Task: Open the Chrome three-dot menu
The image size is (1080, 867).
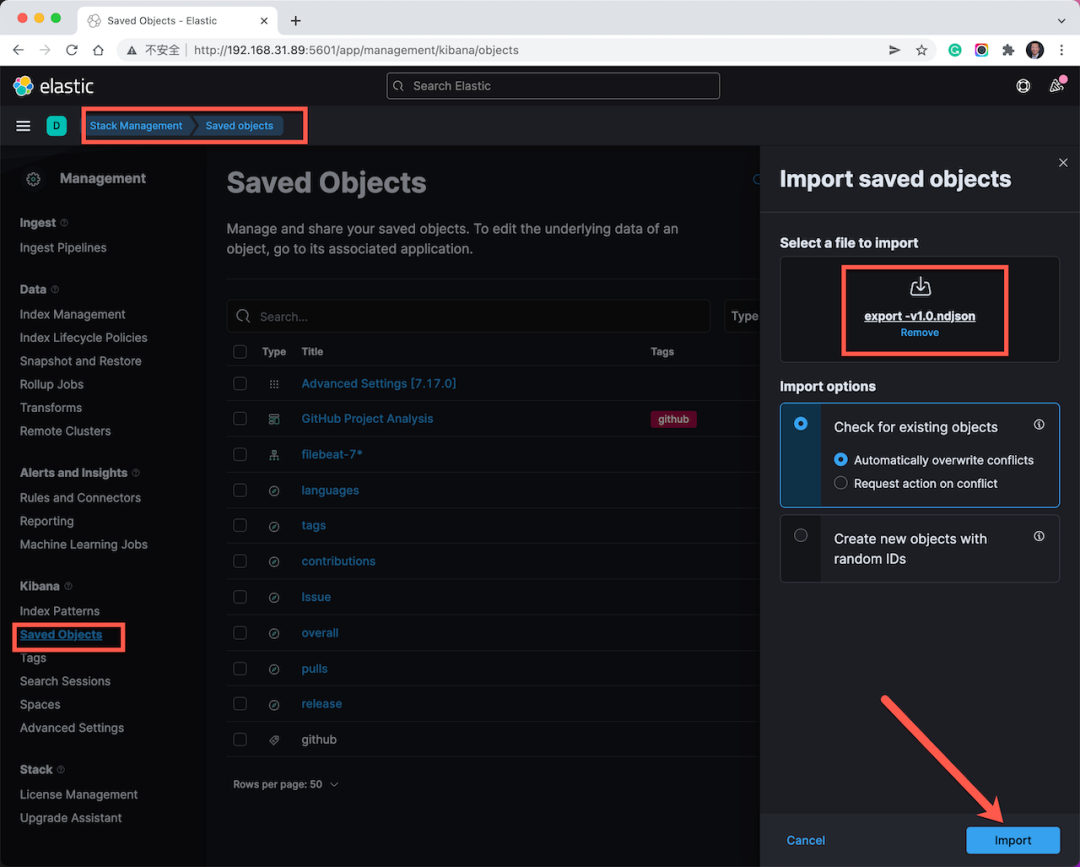Action: 1061,50
